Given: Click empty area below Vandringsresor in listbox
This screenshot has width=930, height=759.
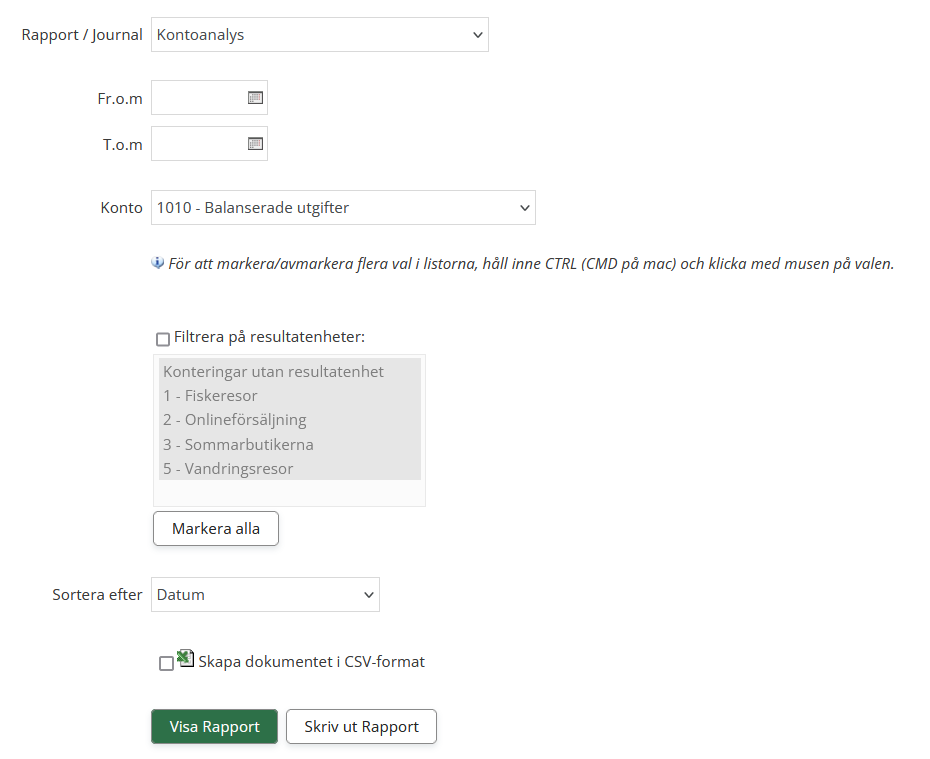Looking at the screenshot, I should coord(289,492).
